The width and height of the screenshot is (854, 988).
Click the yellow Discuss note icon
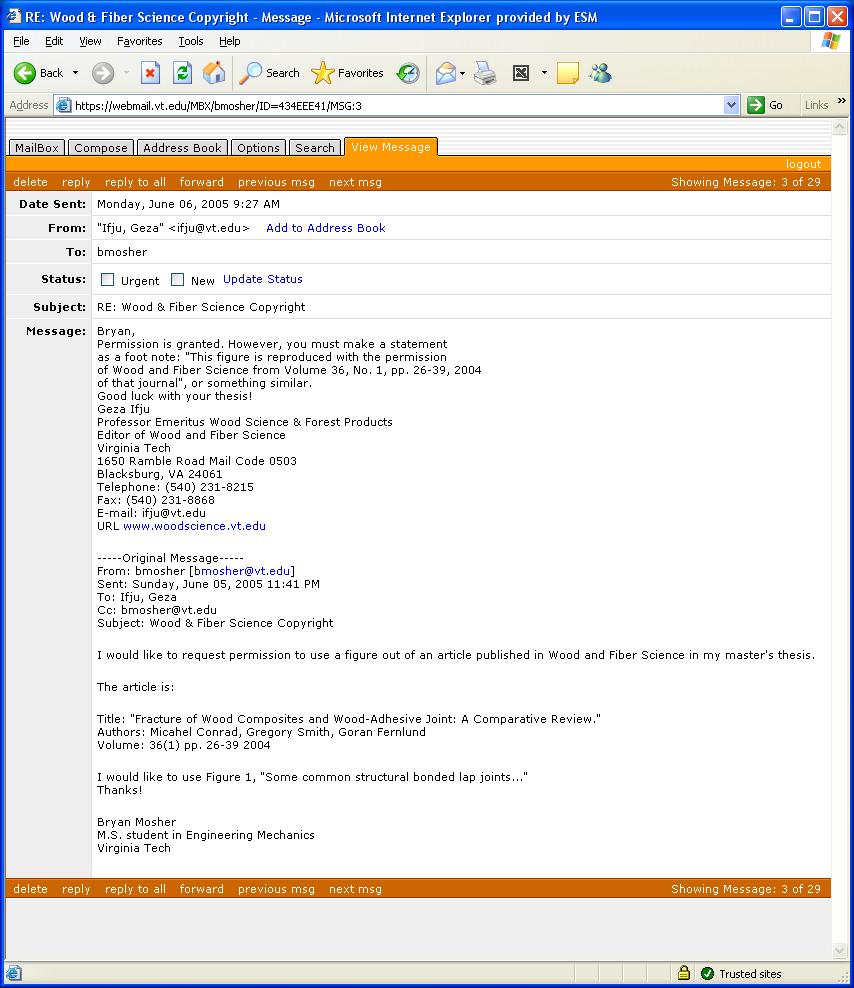click(568, 73)
